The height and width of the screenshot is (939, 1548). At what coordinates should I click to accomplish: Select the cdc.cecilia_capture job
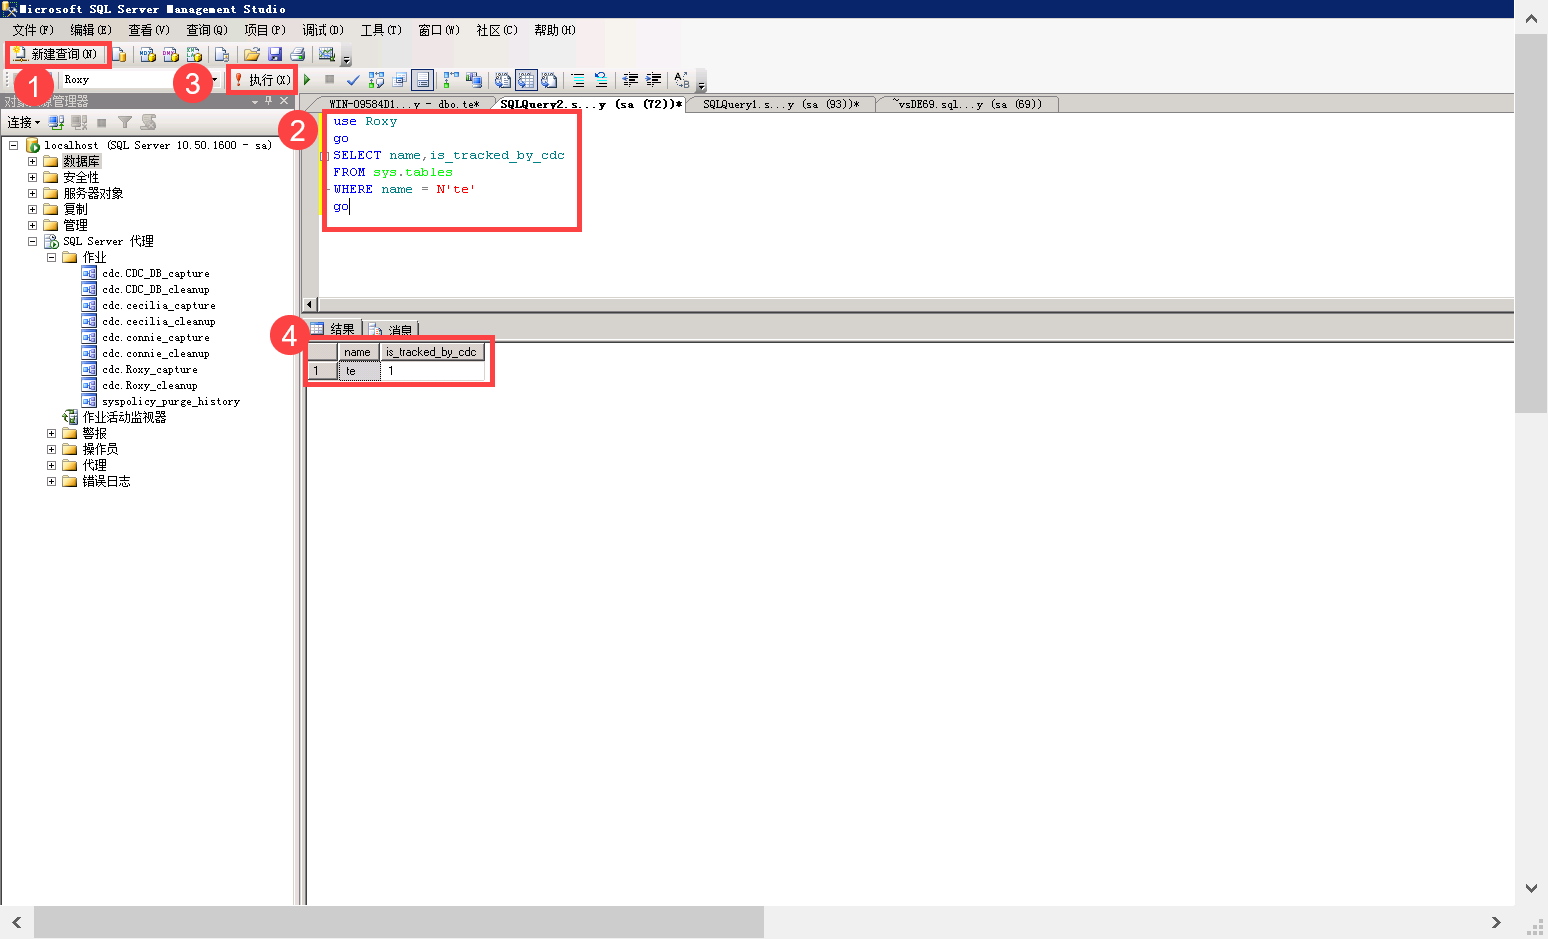159,305
